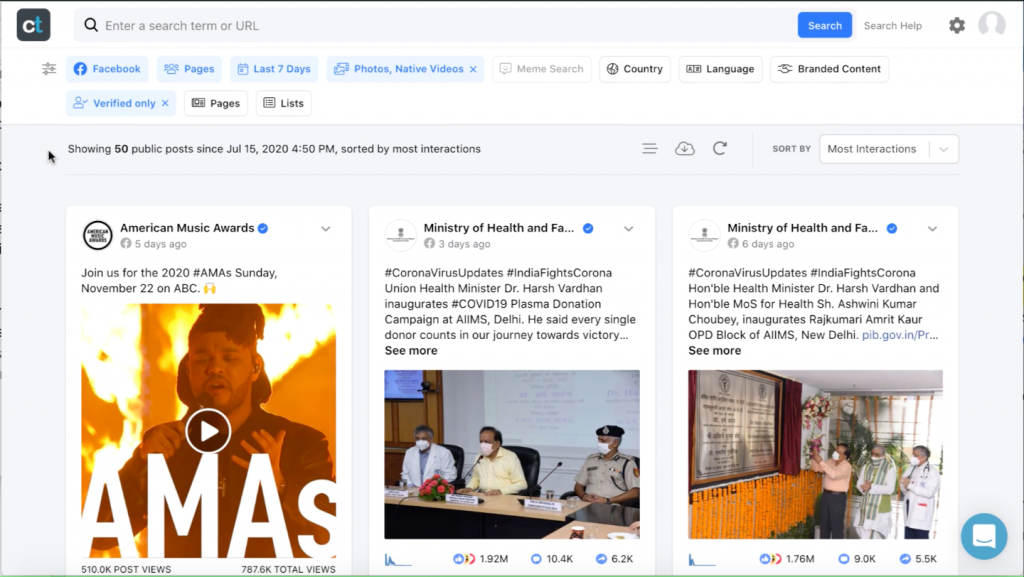Play the AMAs video
This screenshot has height=577, width=1024.
pos(208,431)
